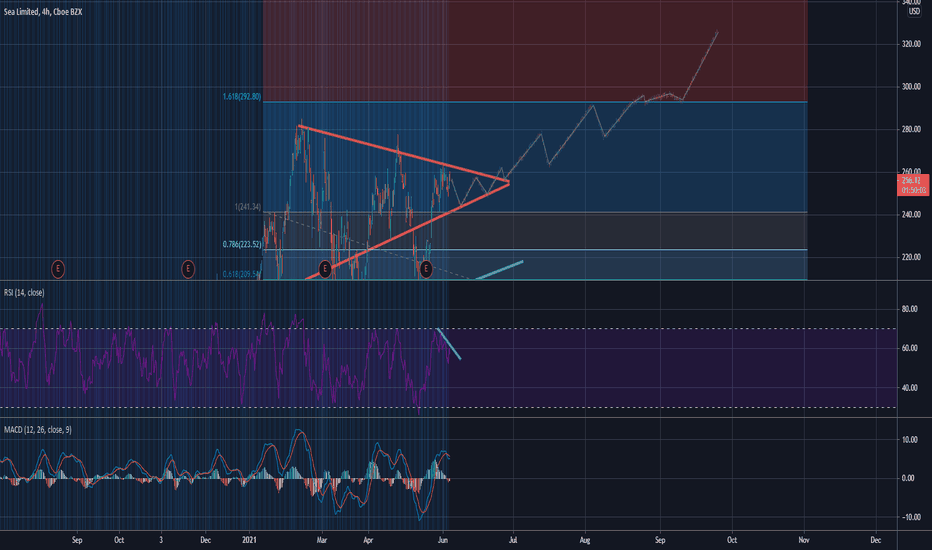The image size is (932, 550).
Task: Click the Aug label on time axis
Action: click(x=585, y=540)
